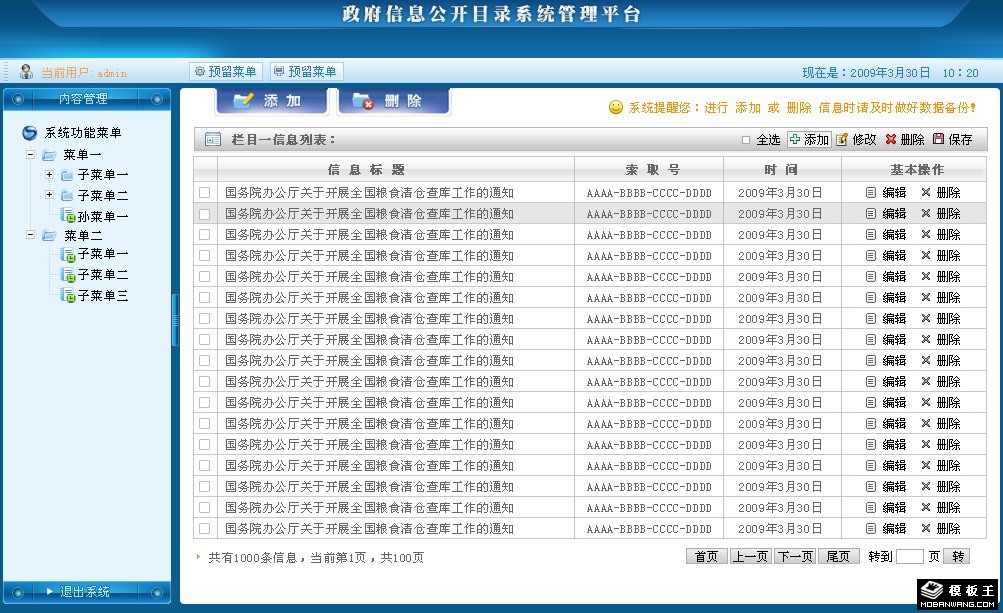Open the second 预留菜单 menu
Screen dimensions: 1003x613
[306, 72]
